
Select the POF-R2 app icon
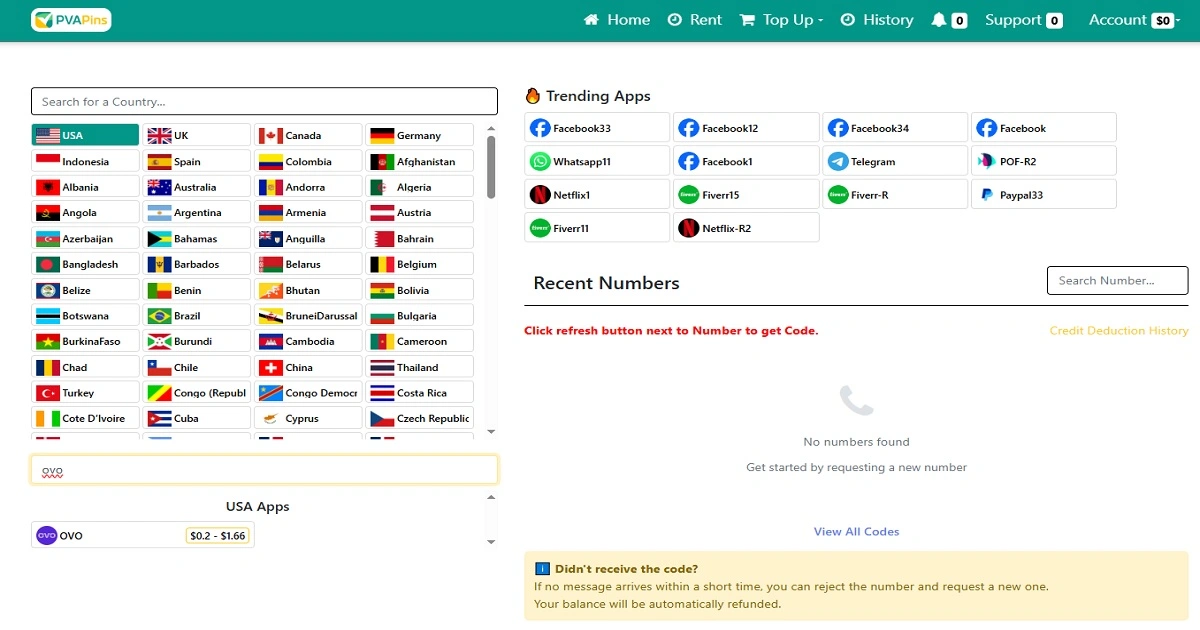(x=987, y=161)
